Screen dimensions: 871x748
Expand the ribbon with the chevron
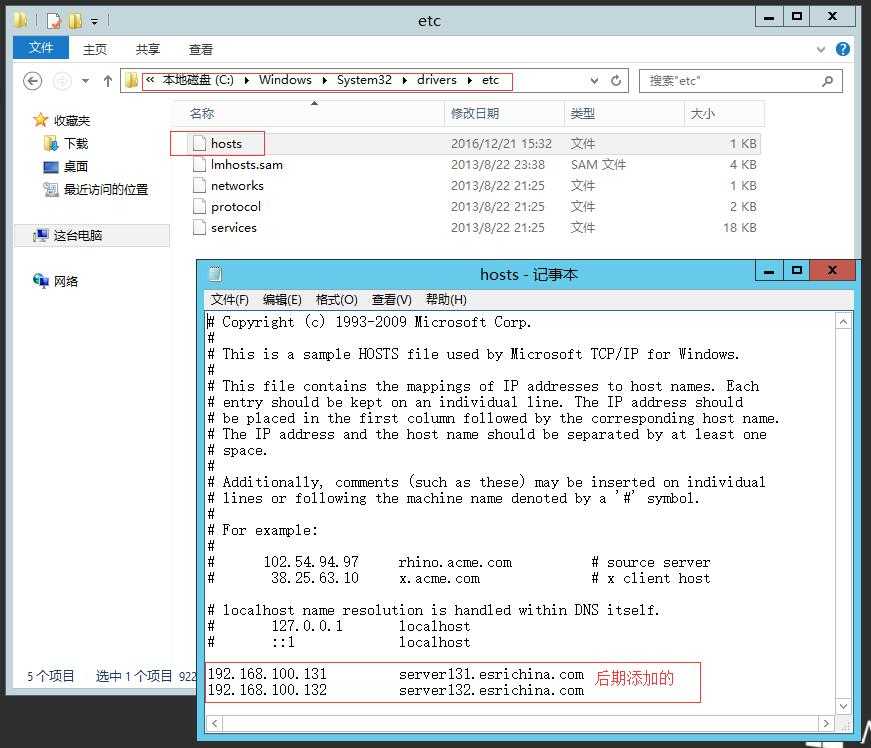coord(820,49)
